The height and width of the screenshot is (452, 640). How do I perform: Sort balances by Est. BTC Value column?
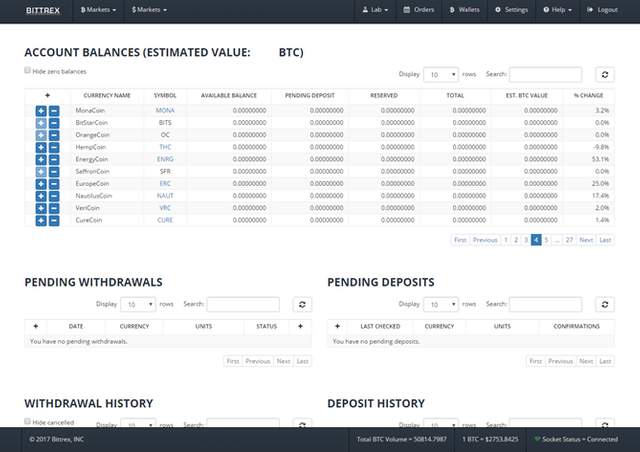tap(527, 96)
